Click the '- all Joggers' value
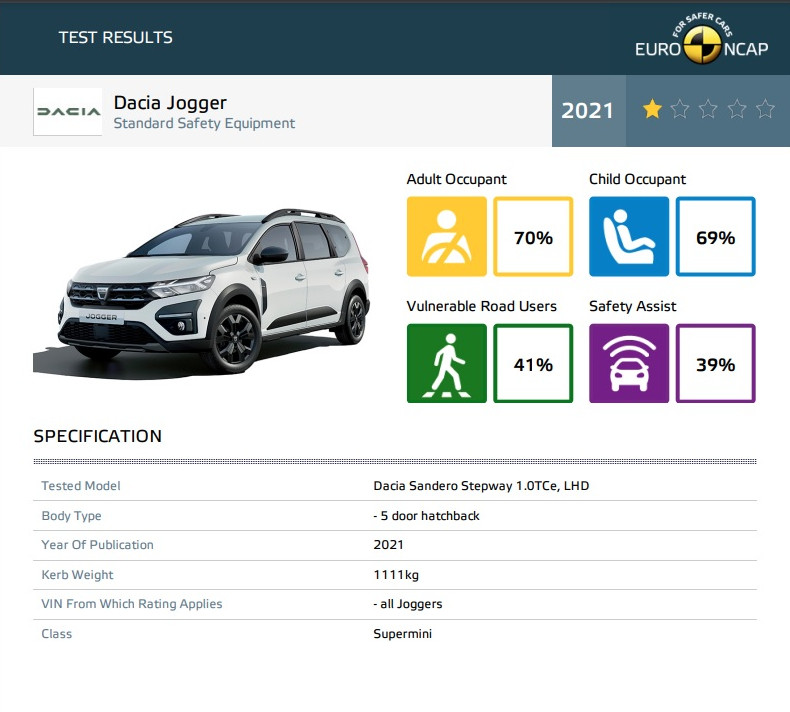Image resolution: width=790 pixels, height=712 pixels. [x=408, y=604]
